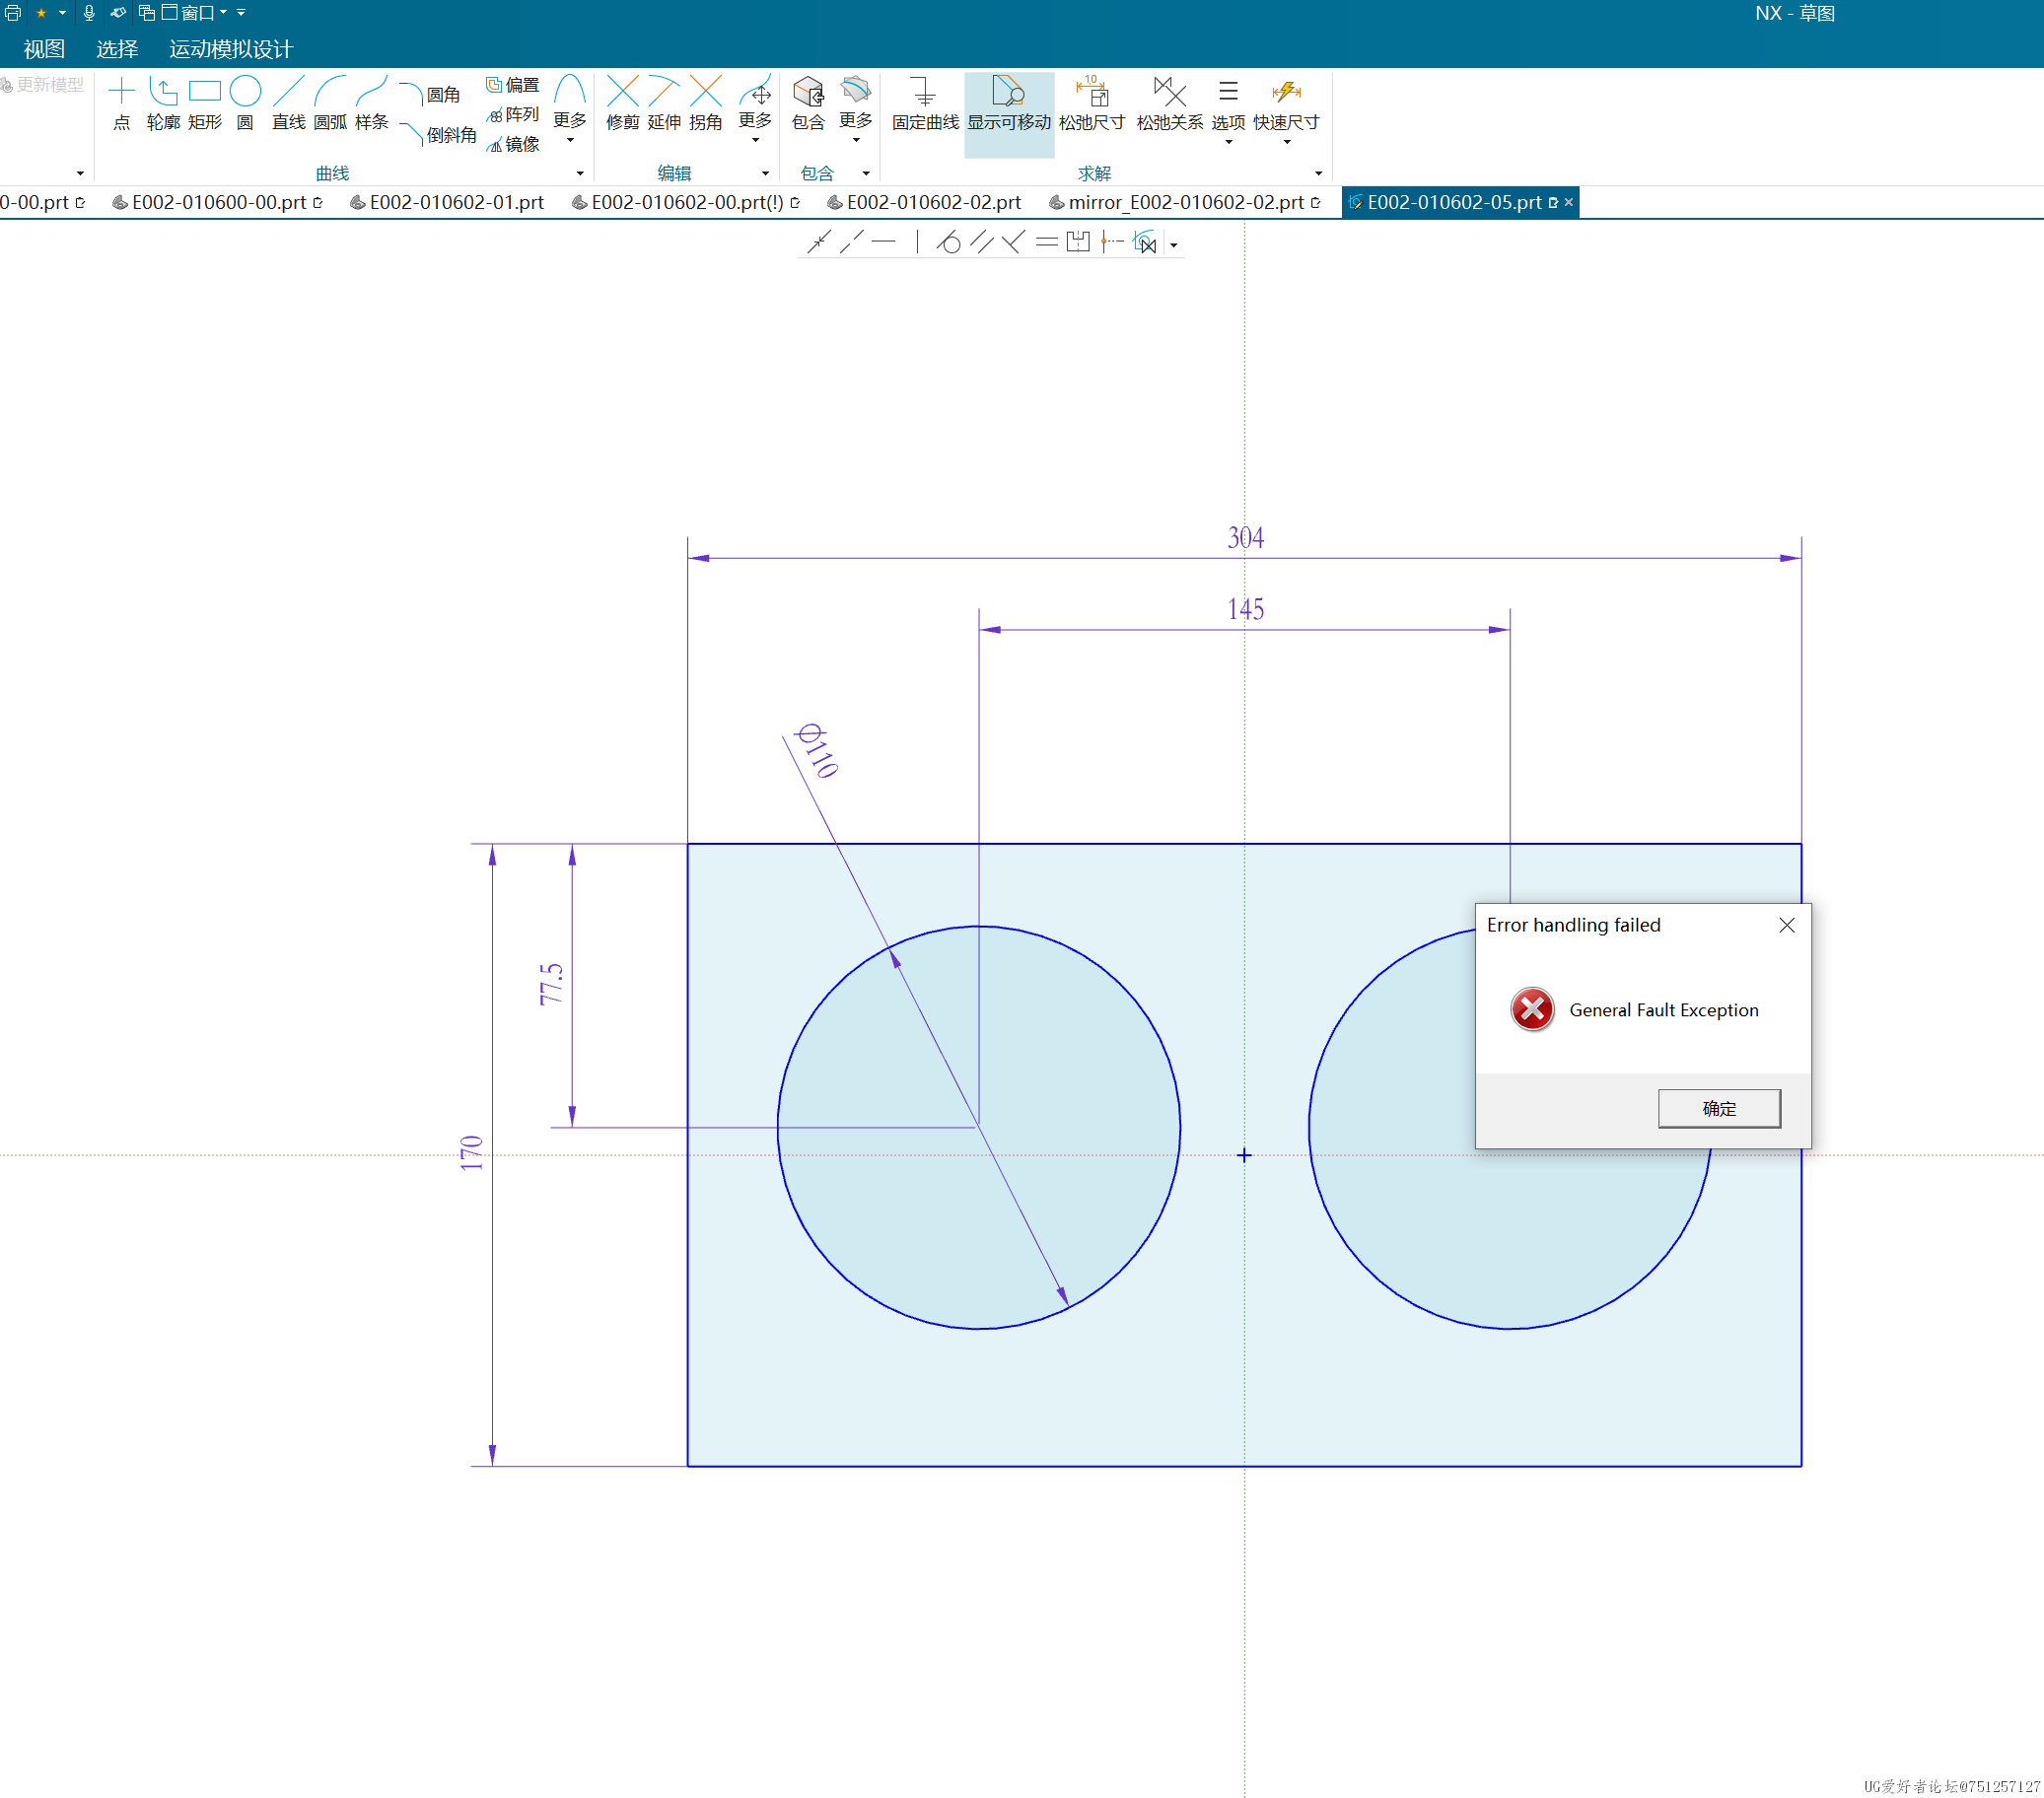This screenshot has width=2044, height=1798.
Task: Click 确定 in the error dialog
Action: pos(1719,1108)
